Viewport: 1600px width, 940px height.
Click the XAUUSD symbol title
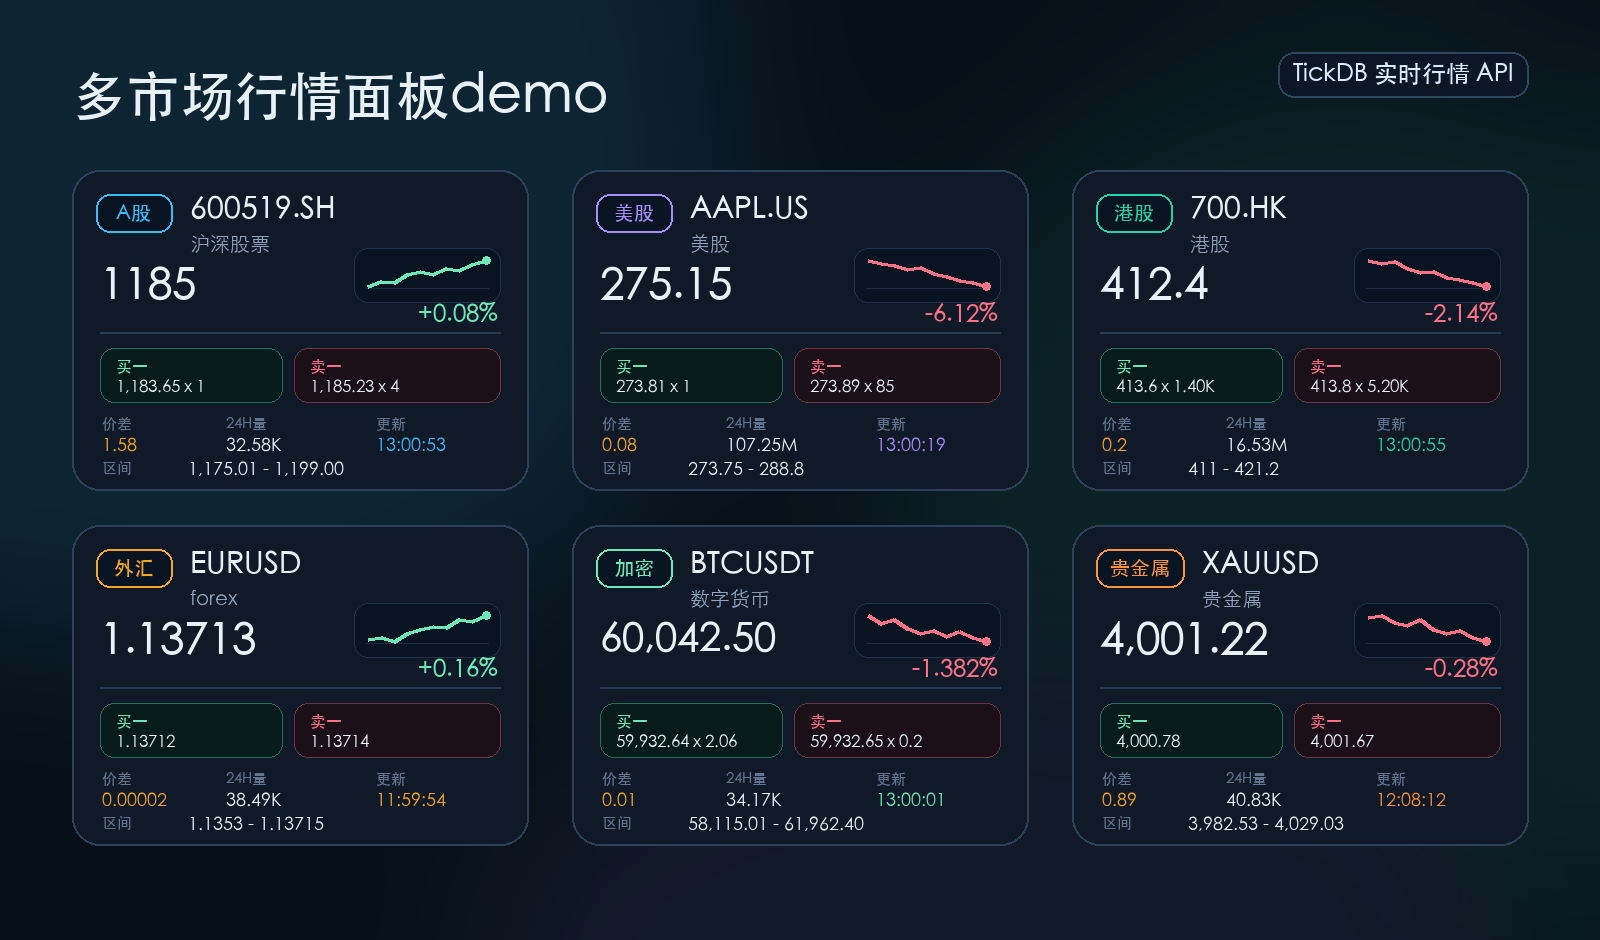[1260, 563]
